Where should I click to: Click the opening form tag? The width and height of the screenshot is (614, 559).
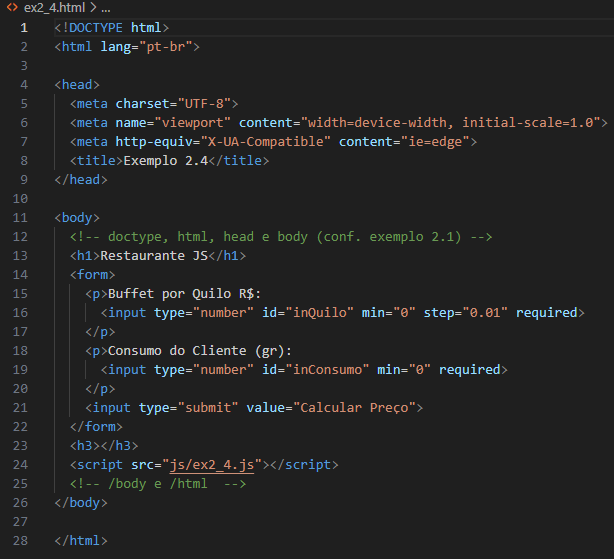click(x=92, y=274)
